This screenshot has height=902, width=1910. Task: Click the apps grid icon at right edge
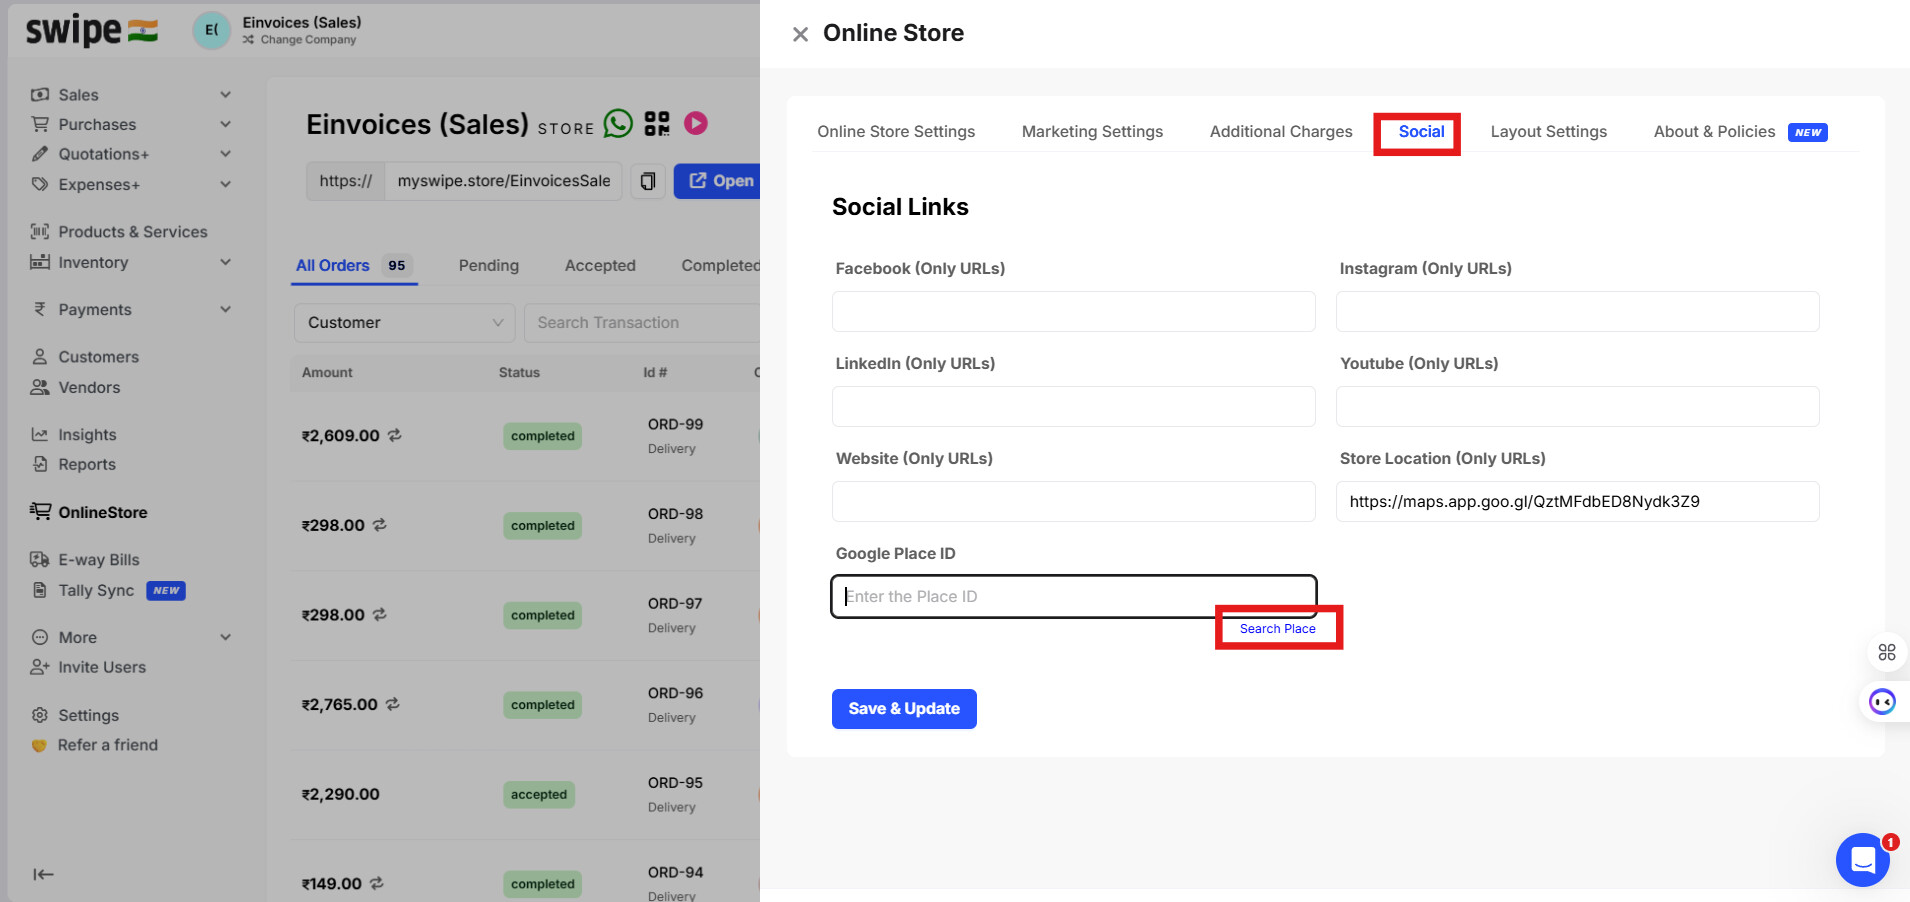coord(1887,652)
